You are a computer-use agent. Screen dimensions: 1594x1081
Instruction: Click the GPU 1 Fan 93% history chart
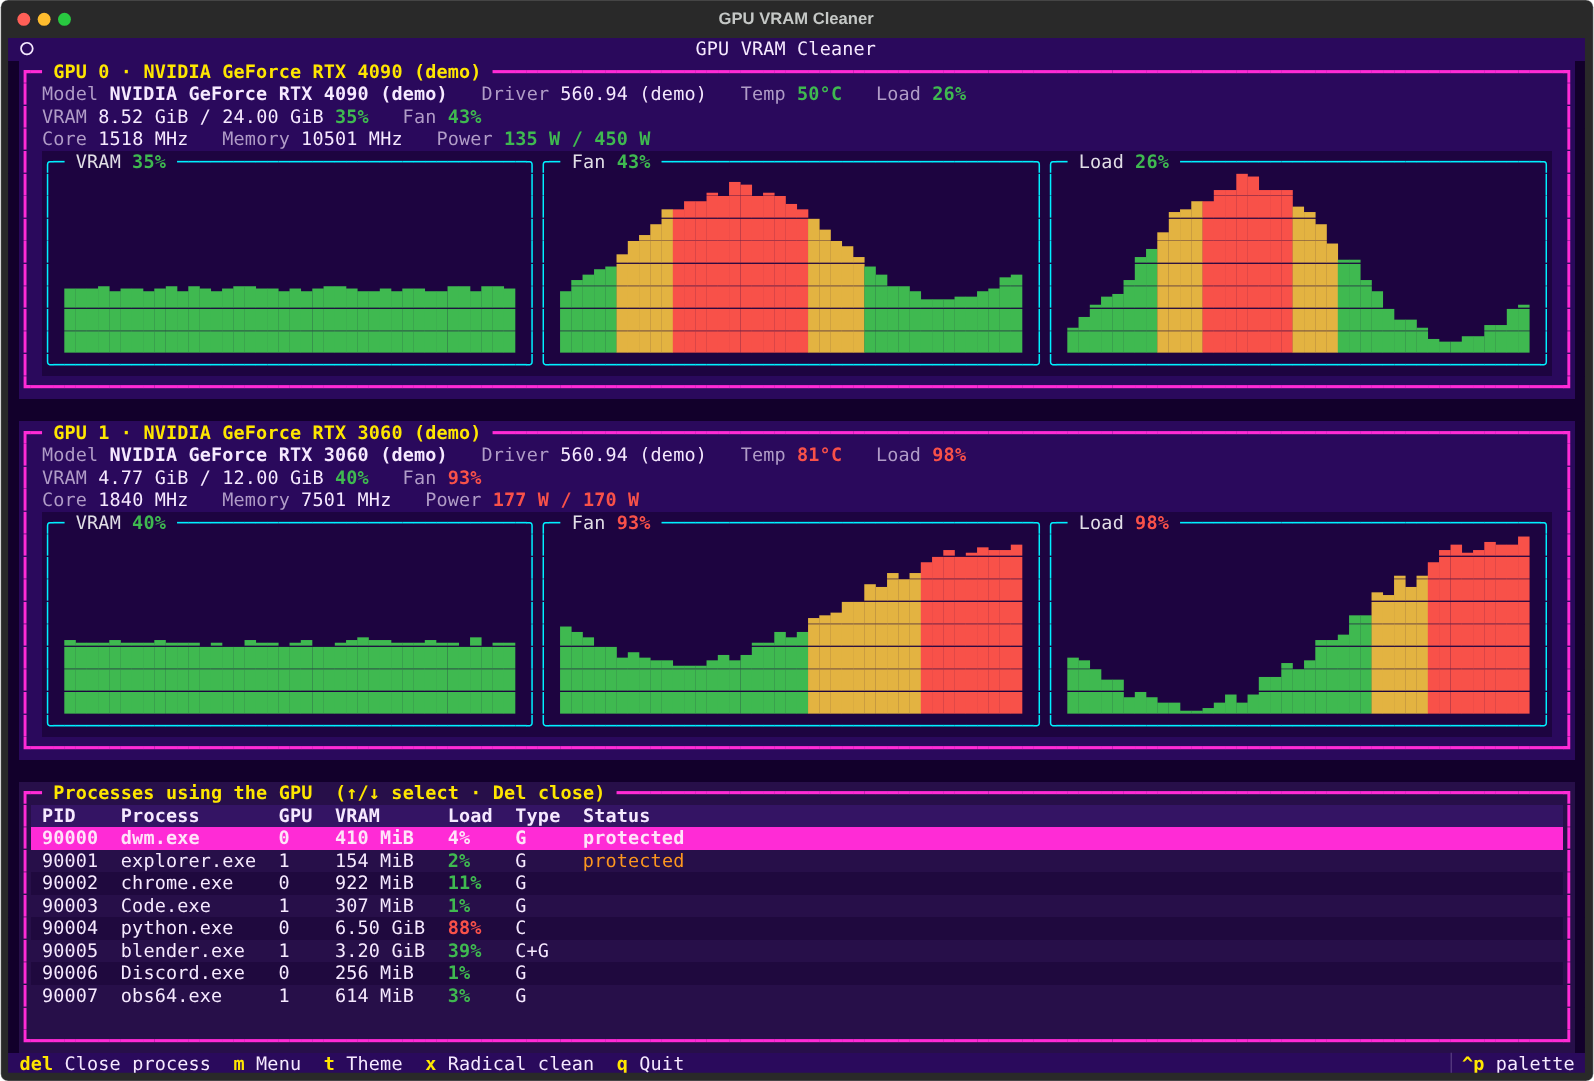coord(791,625)
